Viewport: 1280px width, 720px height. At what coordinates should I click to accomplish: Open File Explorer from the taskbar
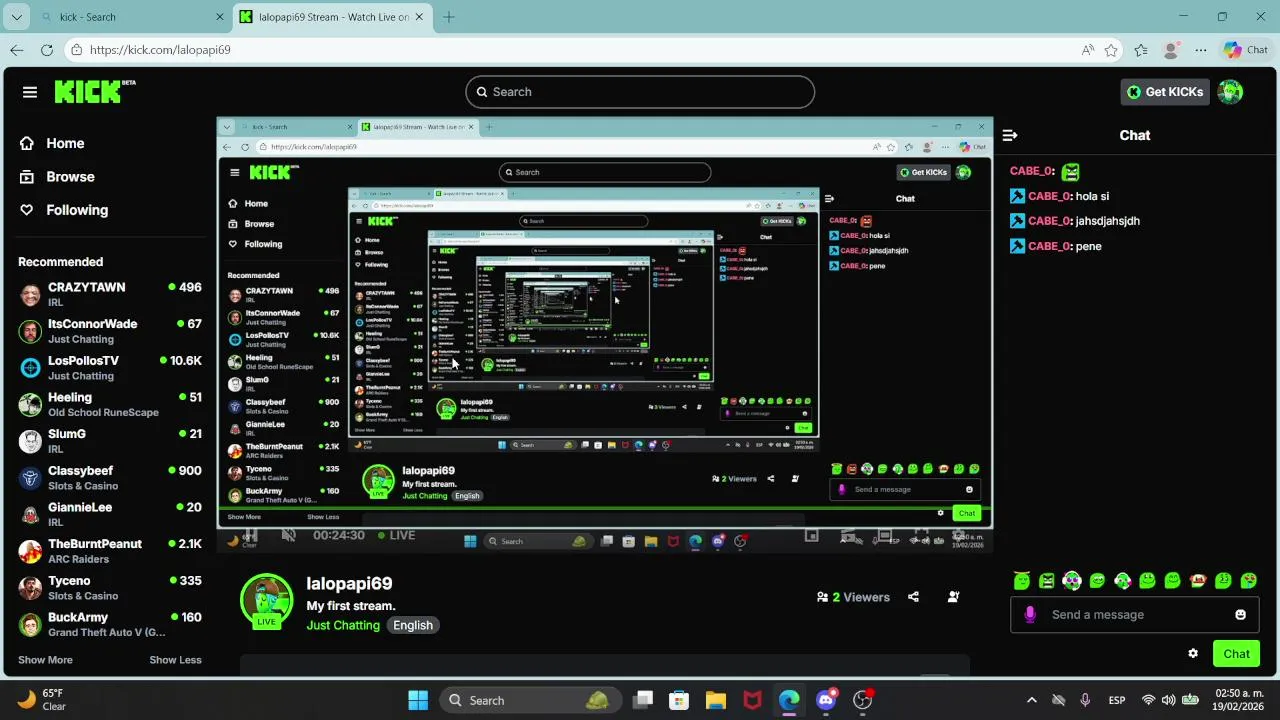[x=716, y=700]
